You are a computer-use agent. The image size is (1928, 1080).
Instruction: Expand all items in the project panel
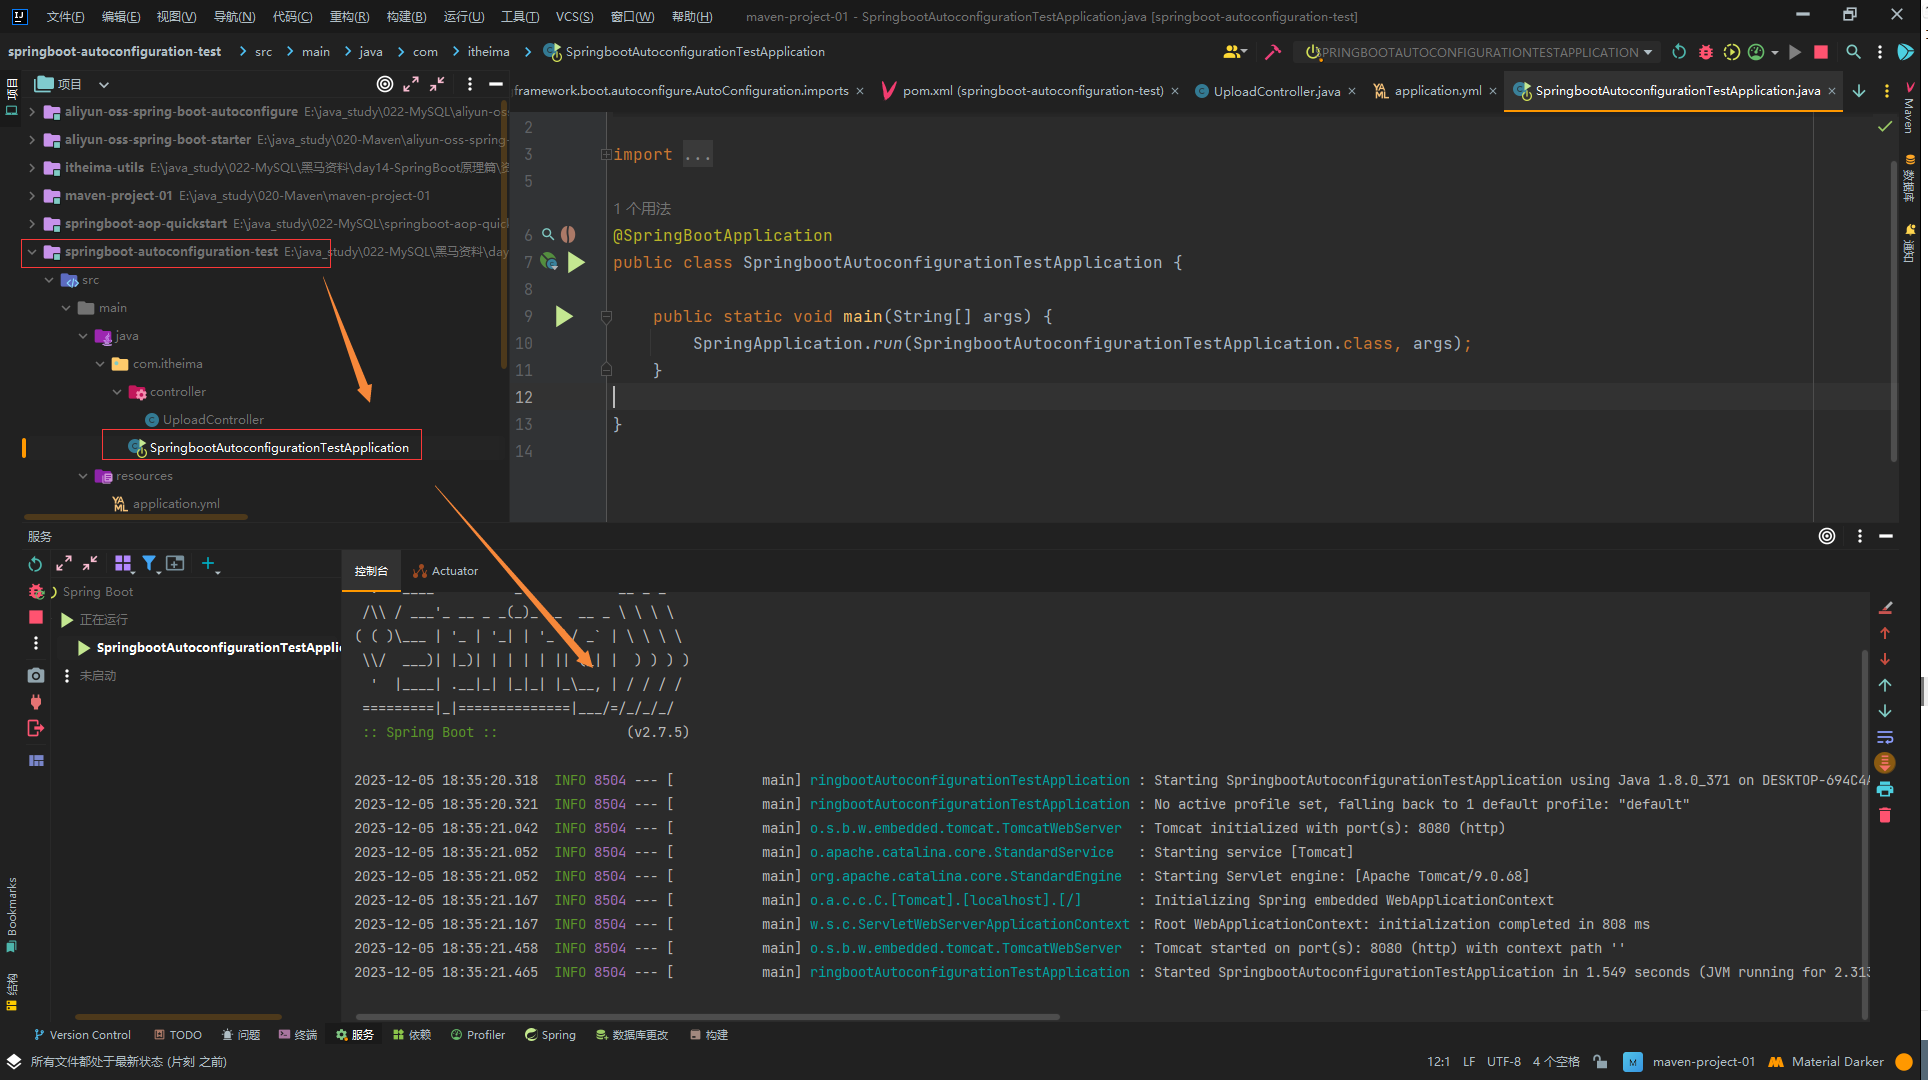pos(411,84)
